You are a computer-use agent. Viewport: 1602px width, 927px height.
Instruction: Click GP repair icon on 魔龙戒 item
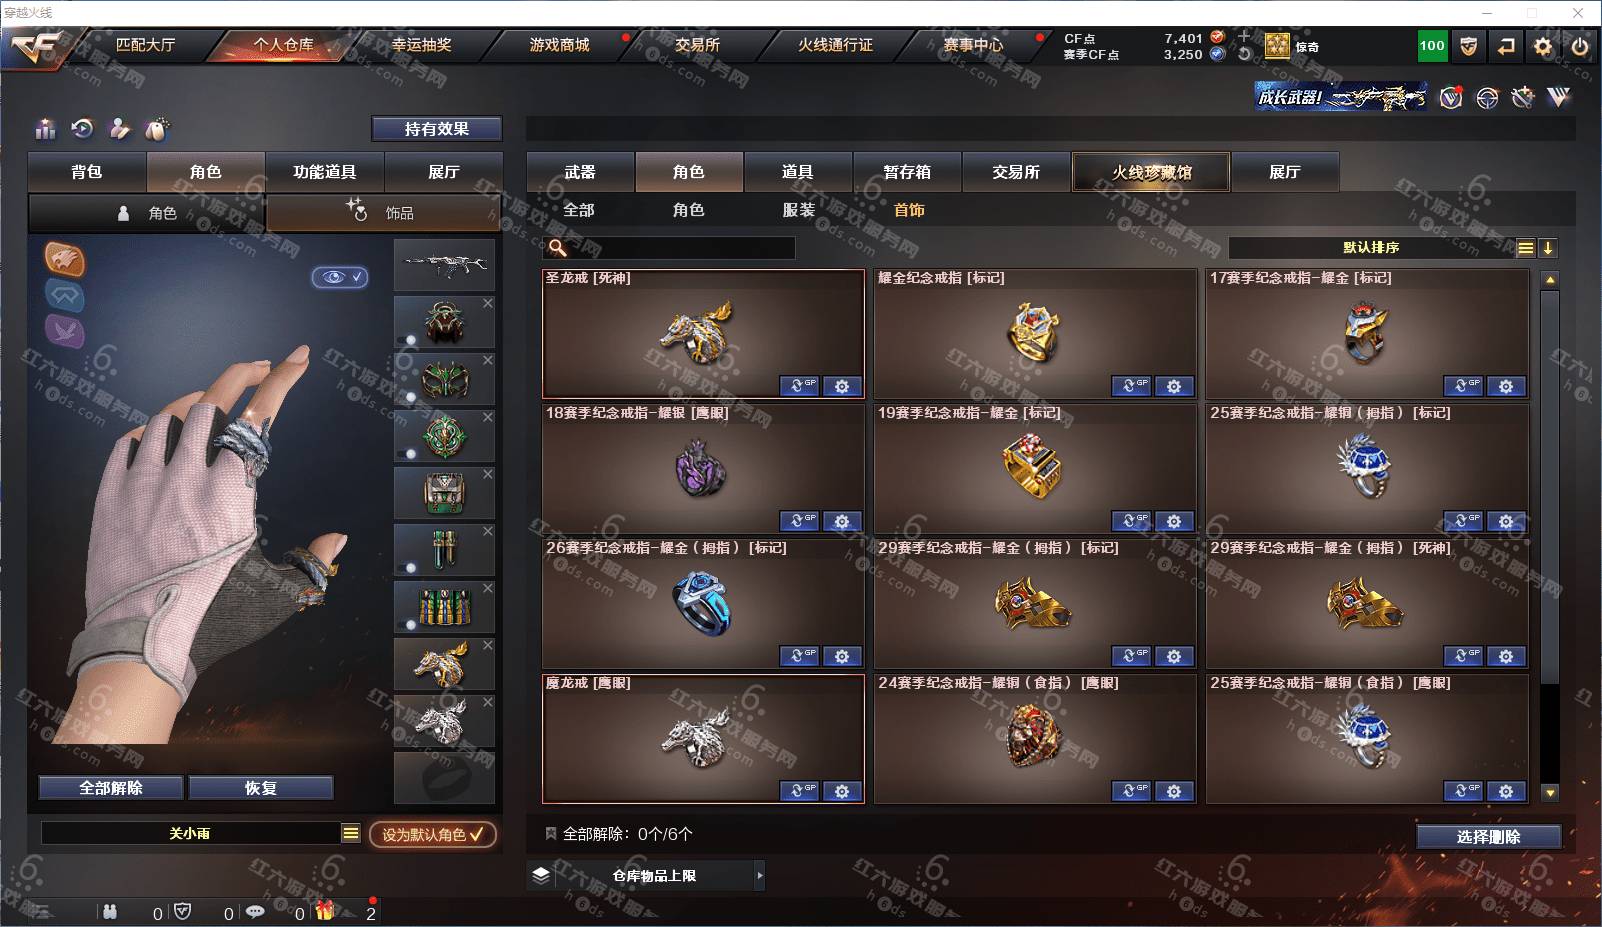[799, 791]
